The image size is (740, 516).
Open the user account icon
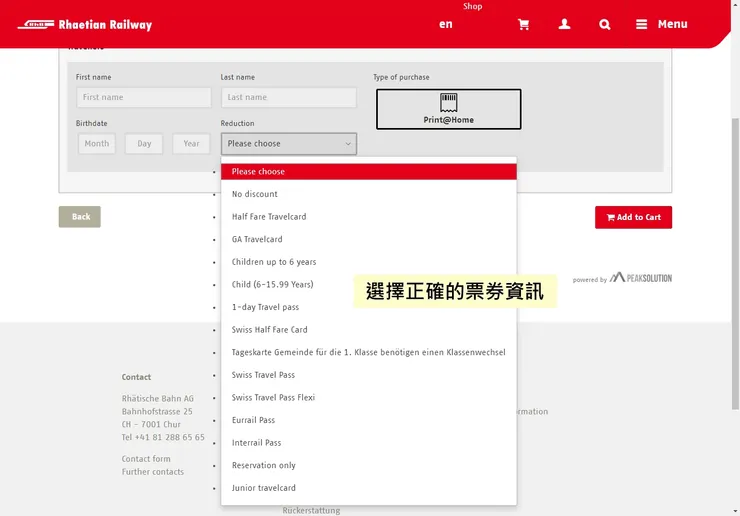(564, 24)
